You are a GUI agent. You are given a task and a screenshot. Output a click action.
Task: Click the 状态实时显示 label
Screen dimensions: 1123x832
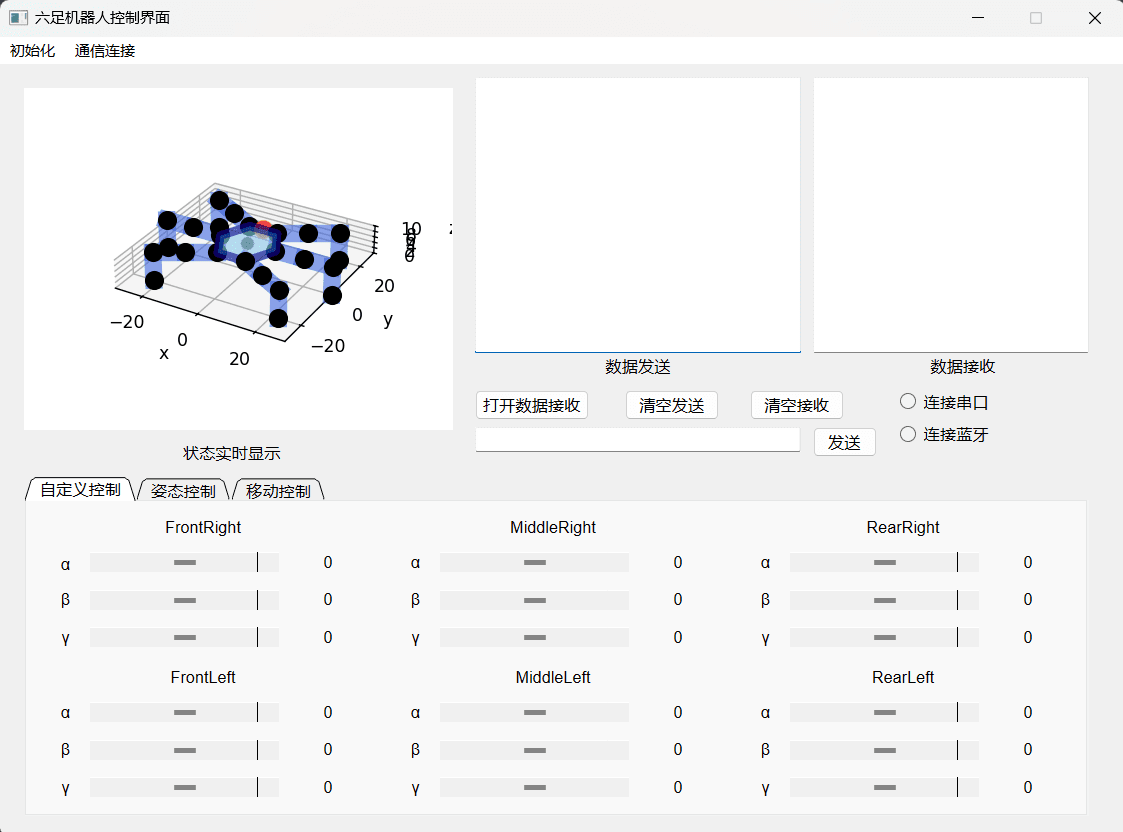click(x=231, y=453)
